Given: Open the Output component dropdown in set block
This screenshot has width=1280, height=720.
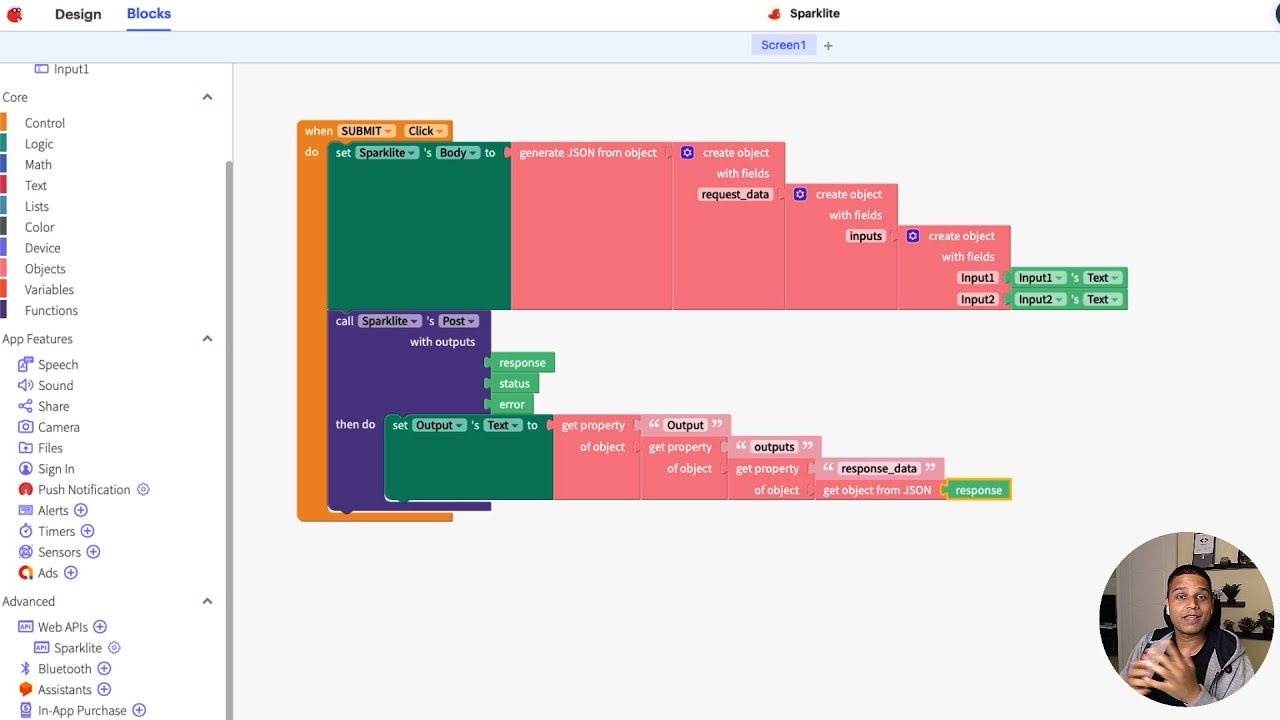Looking at the screenshot, I should pos(439,425).
